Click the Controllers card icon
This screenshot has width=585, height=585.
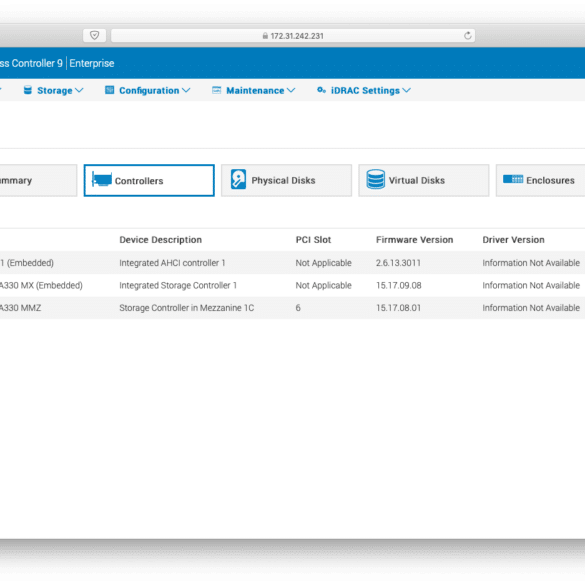coord(102,179)
